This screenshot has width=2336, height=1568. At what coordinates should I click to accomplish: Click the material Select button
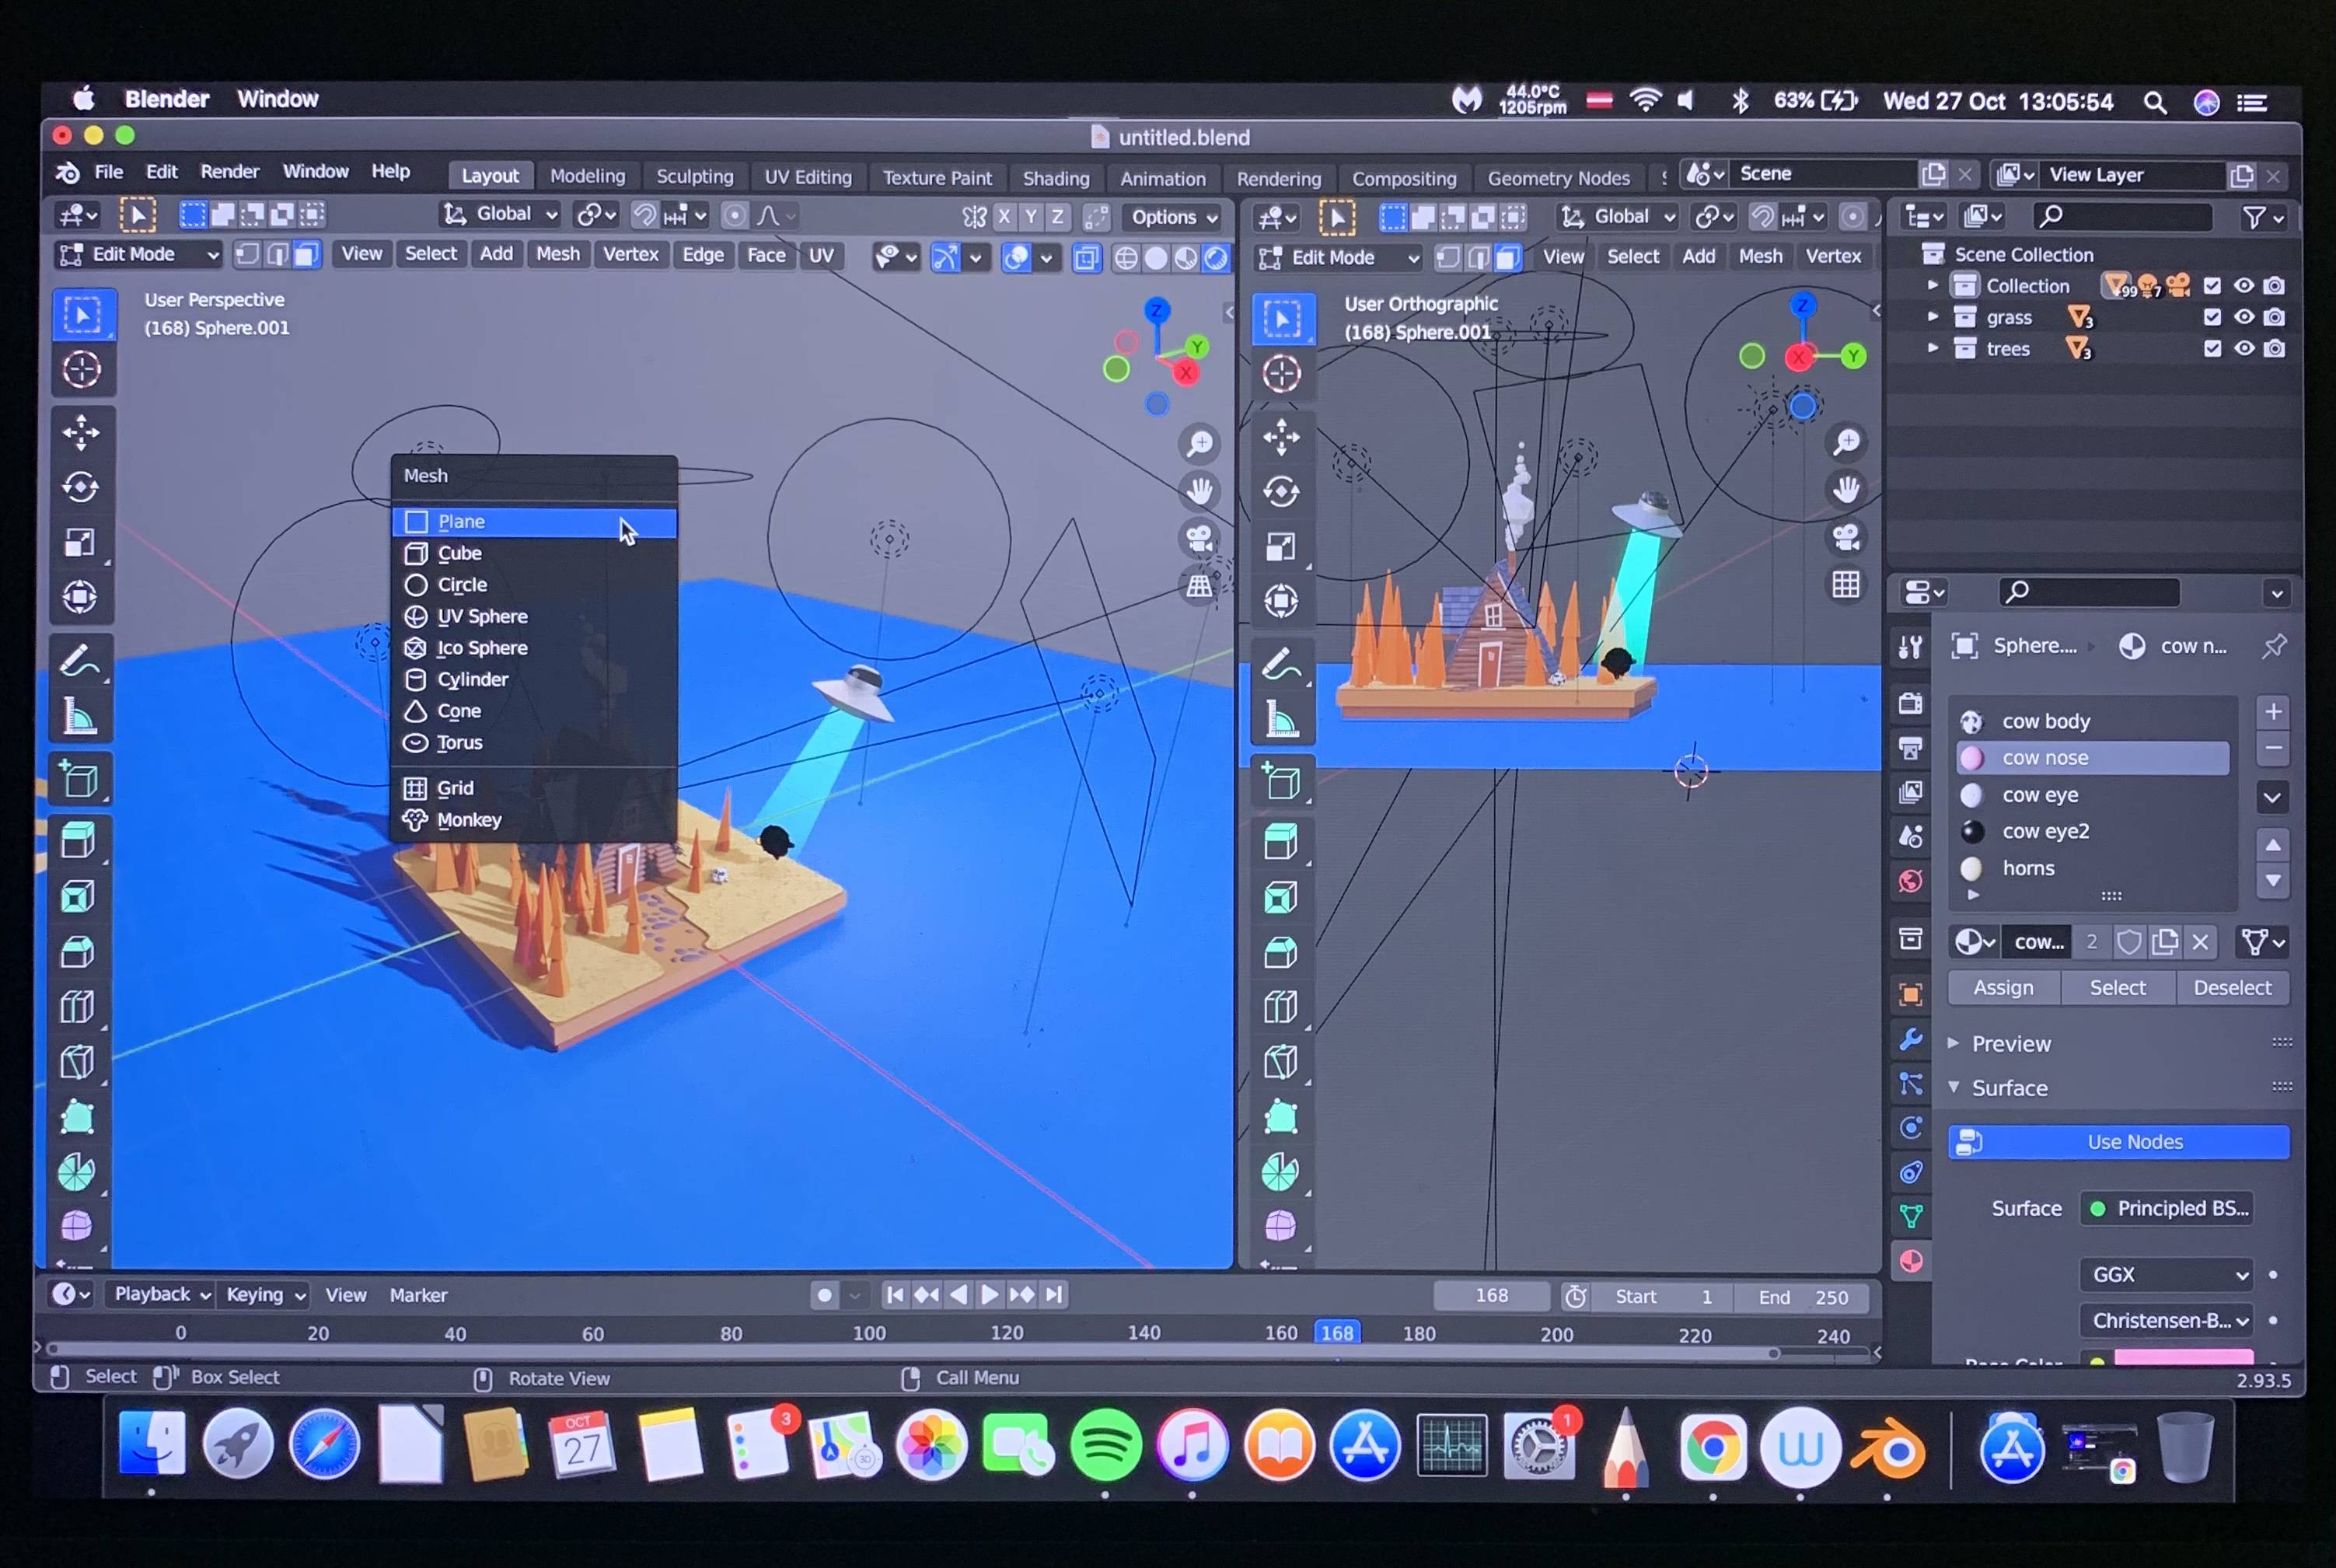click(x=2118, y=988)
